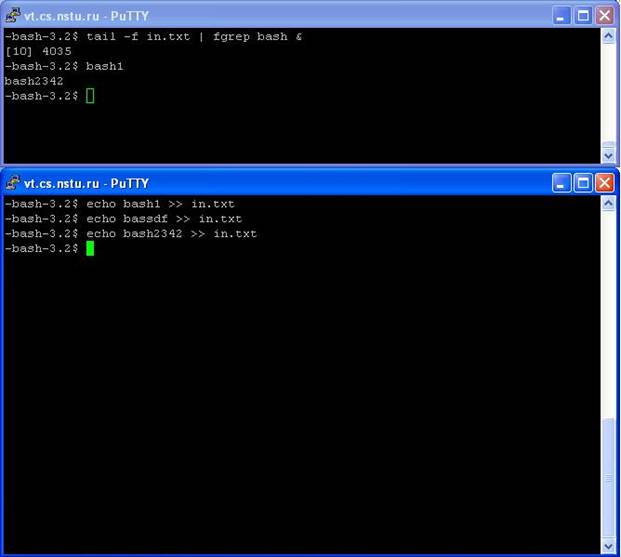
Task: Click the '[10] 4035' job output line
Action: point(38,51)
